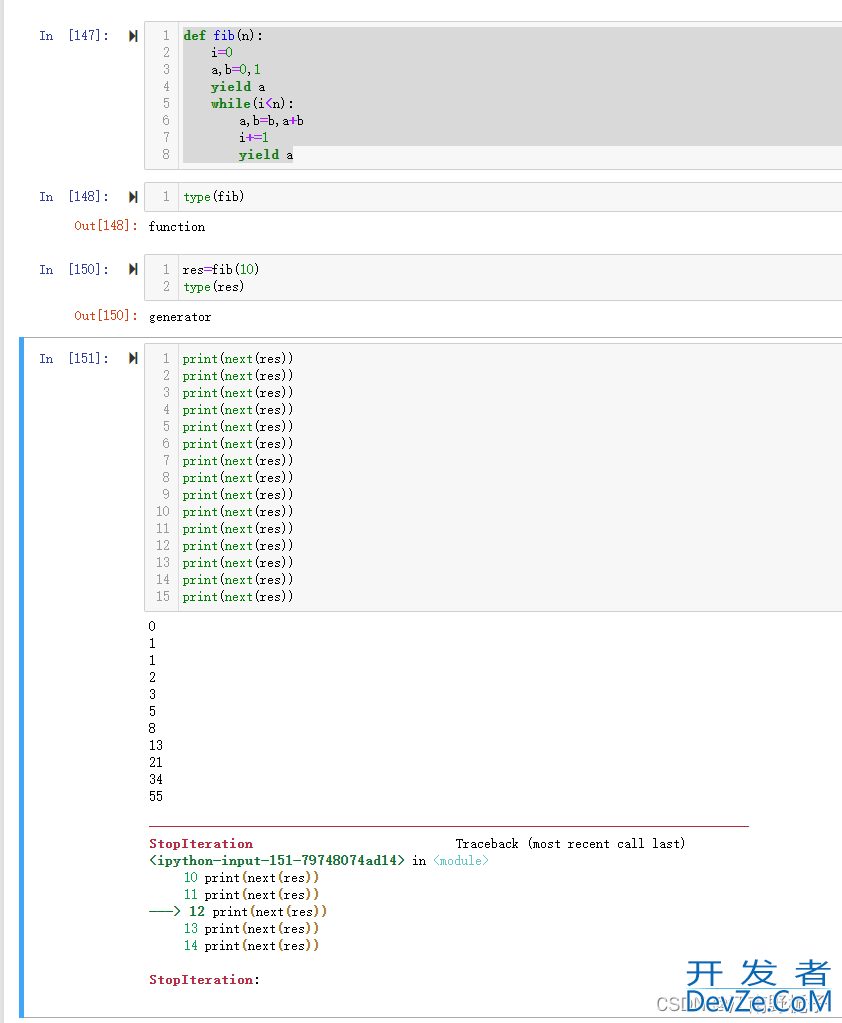Click output value 34
This screenshot has height=1023, width=842.
(x=156, y=780)
